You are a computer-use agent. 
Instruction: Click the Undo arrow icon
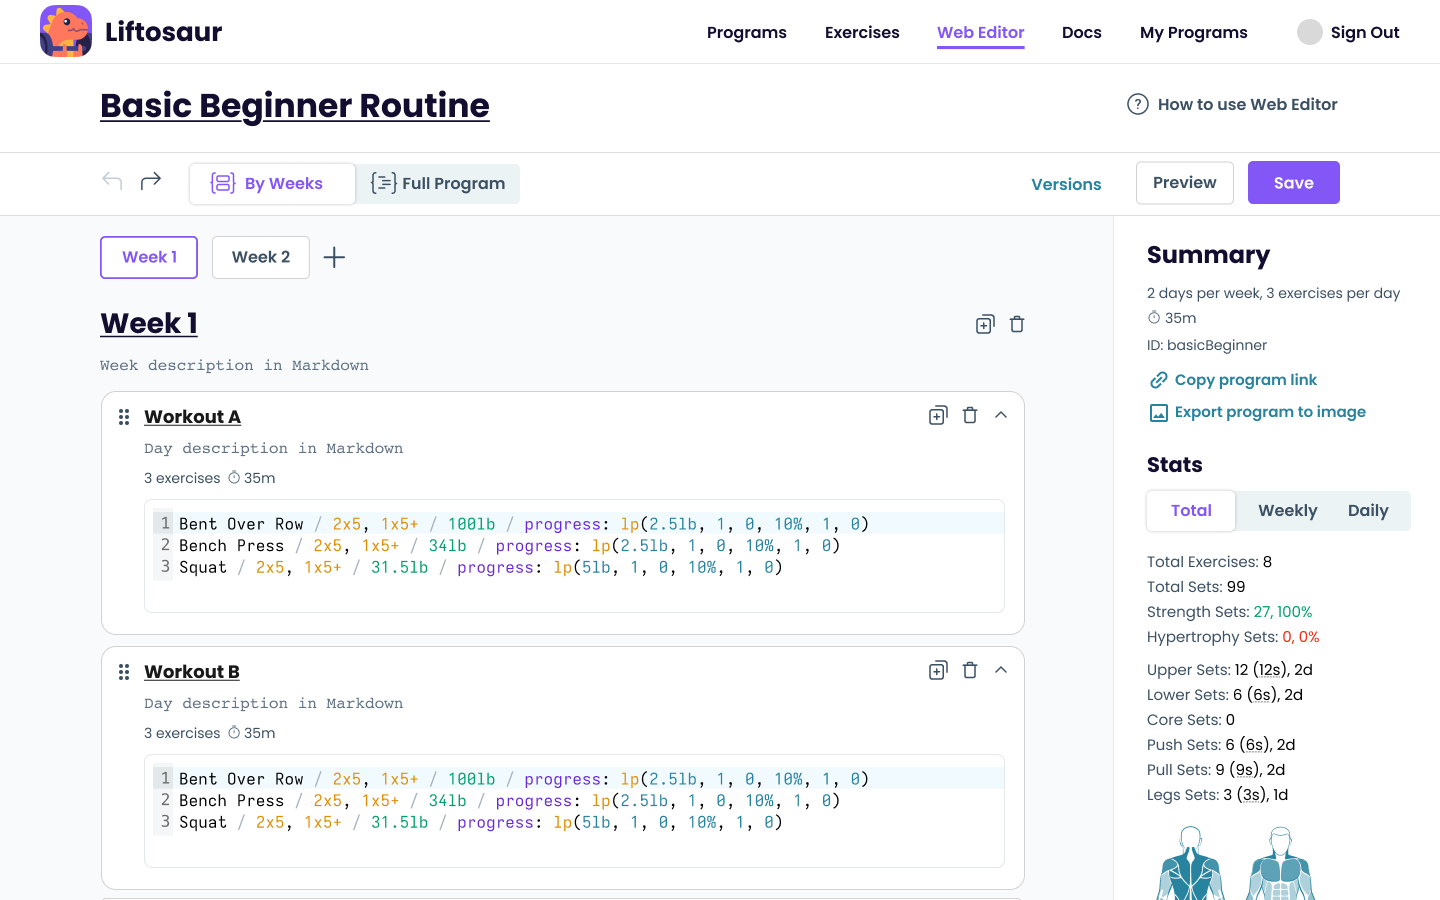click(x=111, y=180)
